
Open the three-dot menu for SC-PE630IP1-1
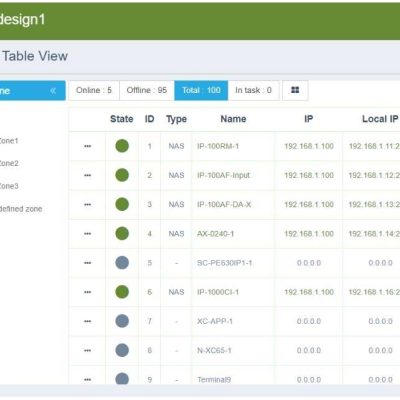coord(88,263)
